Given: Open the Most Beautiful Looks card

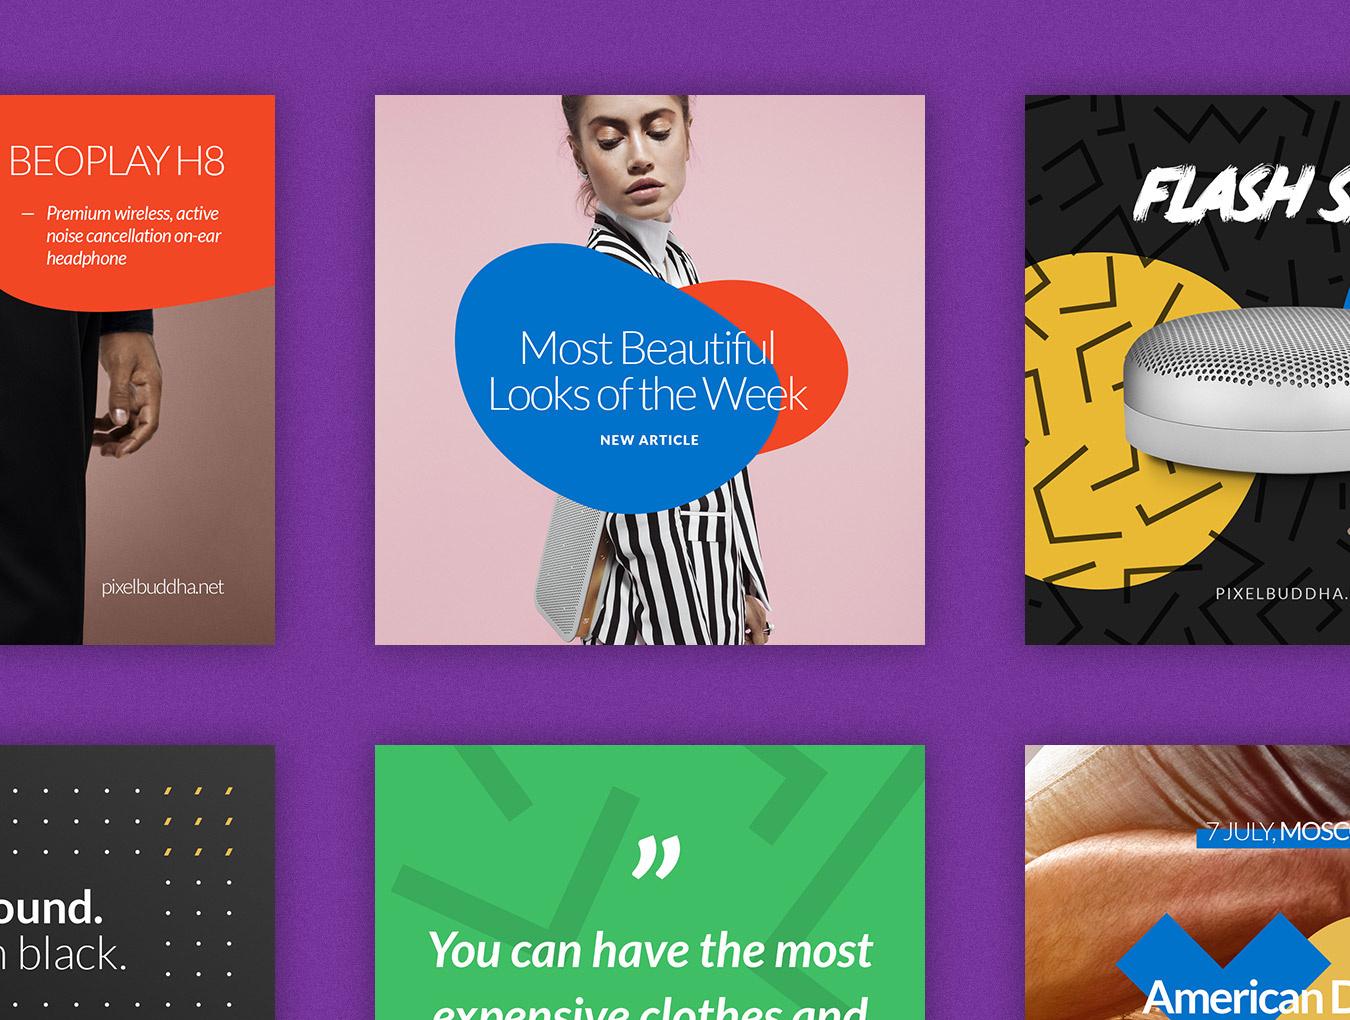Looking at the screenshot, I should [x=650, y=370].
